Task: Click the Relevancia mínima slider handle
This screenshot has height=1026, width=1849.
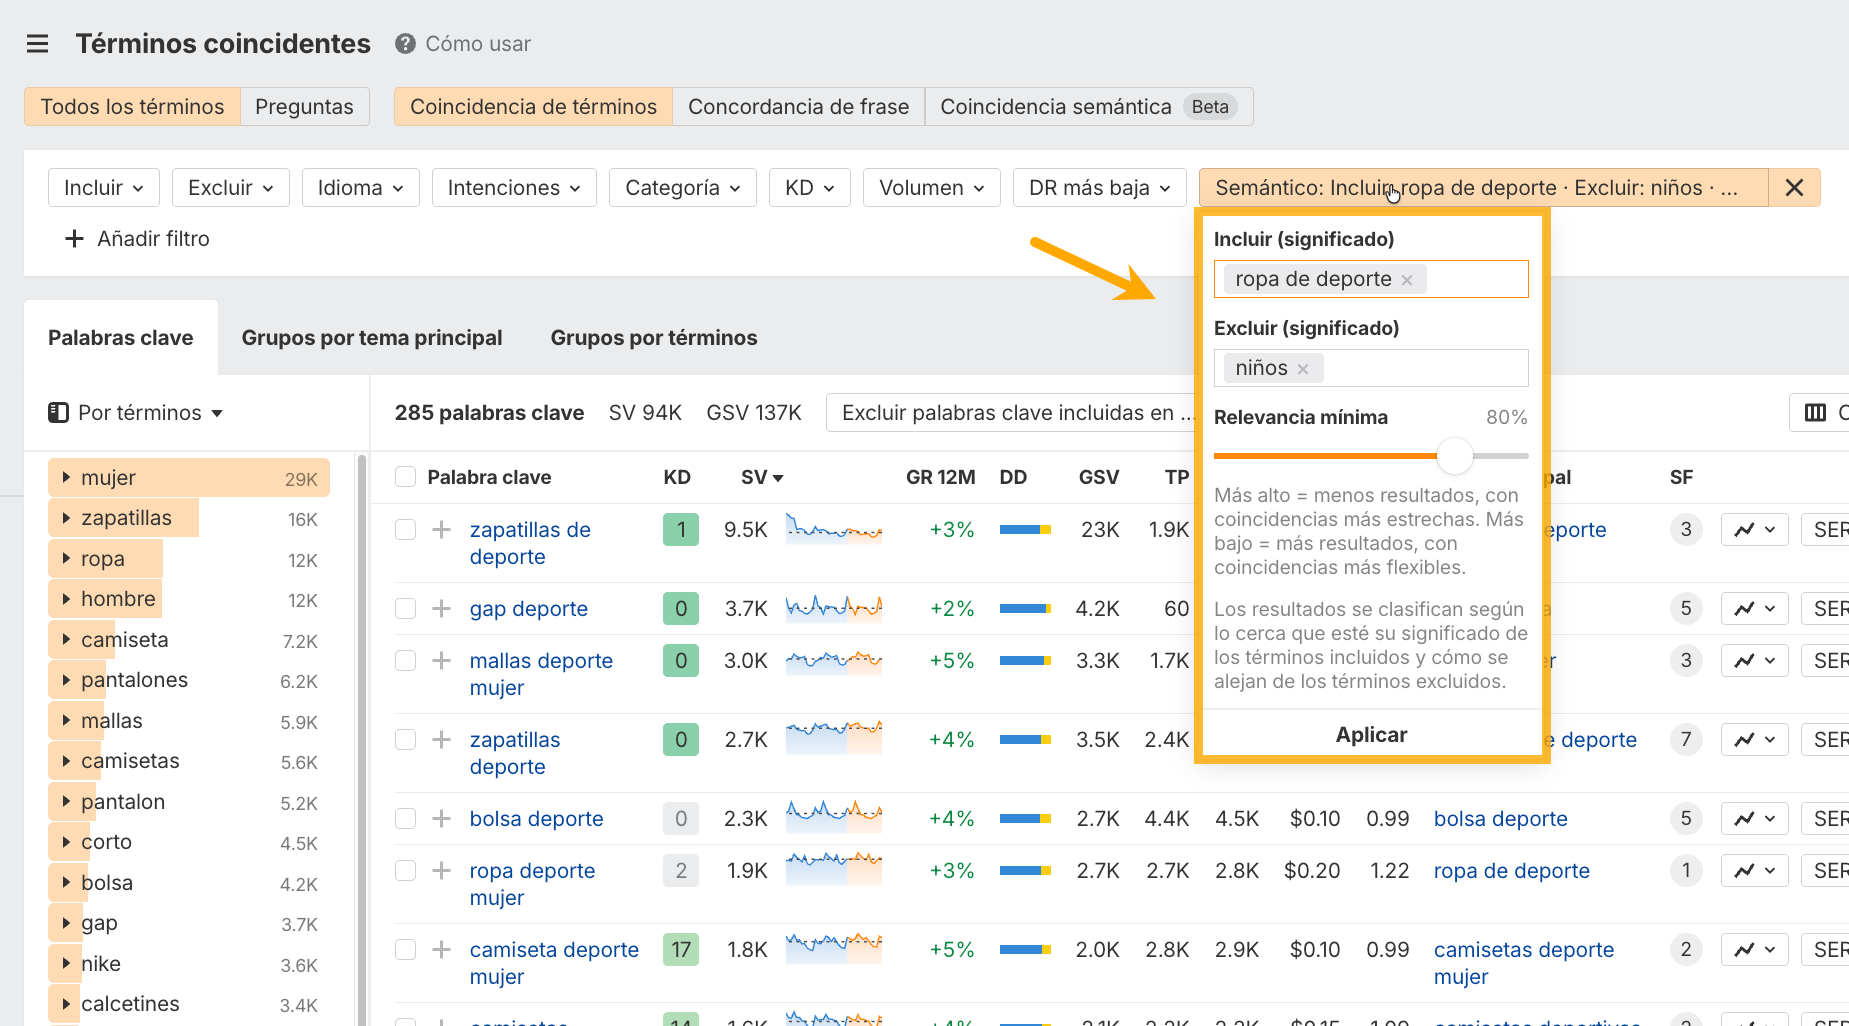Action: coord(1455,456)
